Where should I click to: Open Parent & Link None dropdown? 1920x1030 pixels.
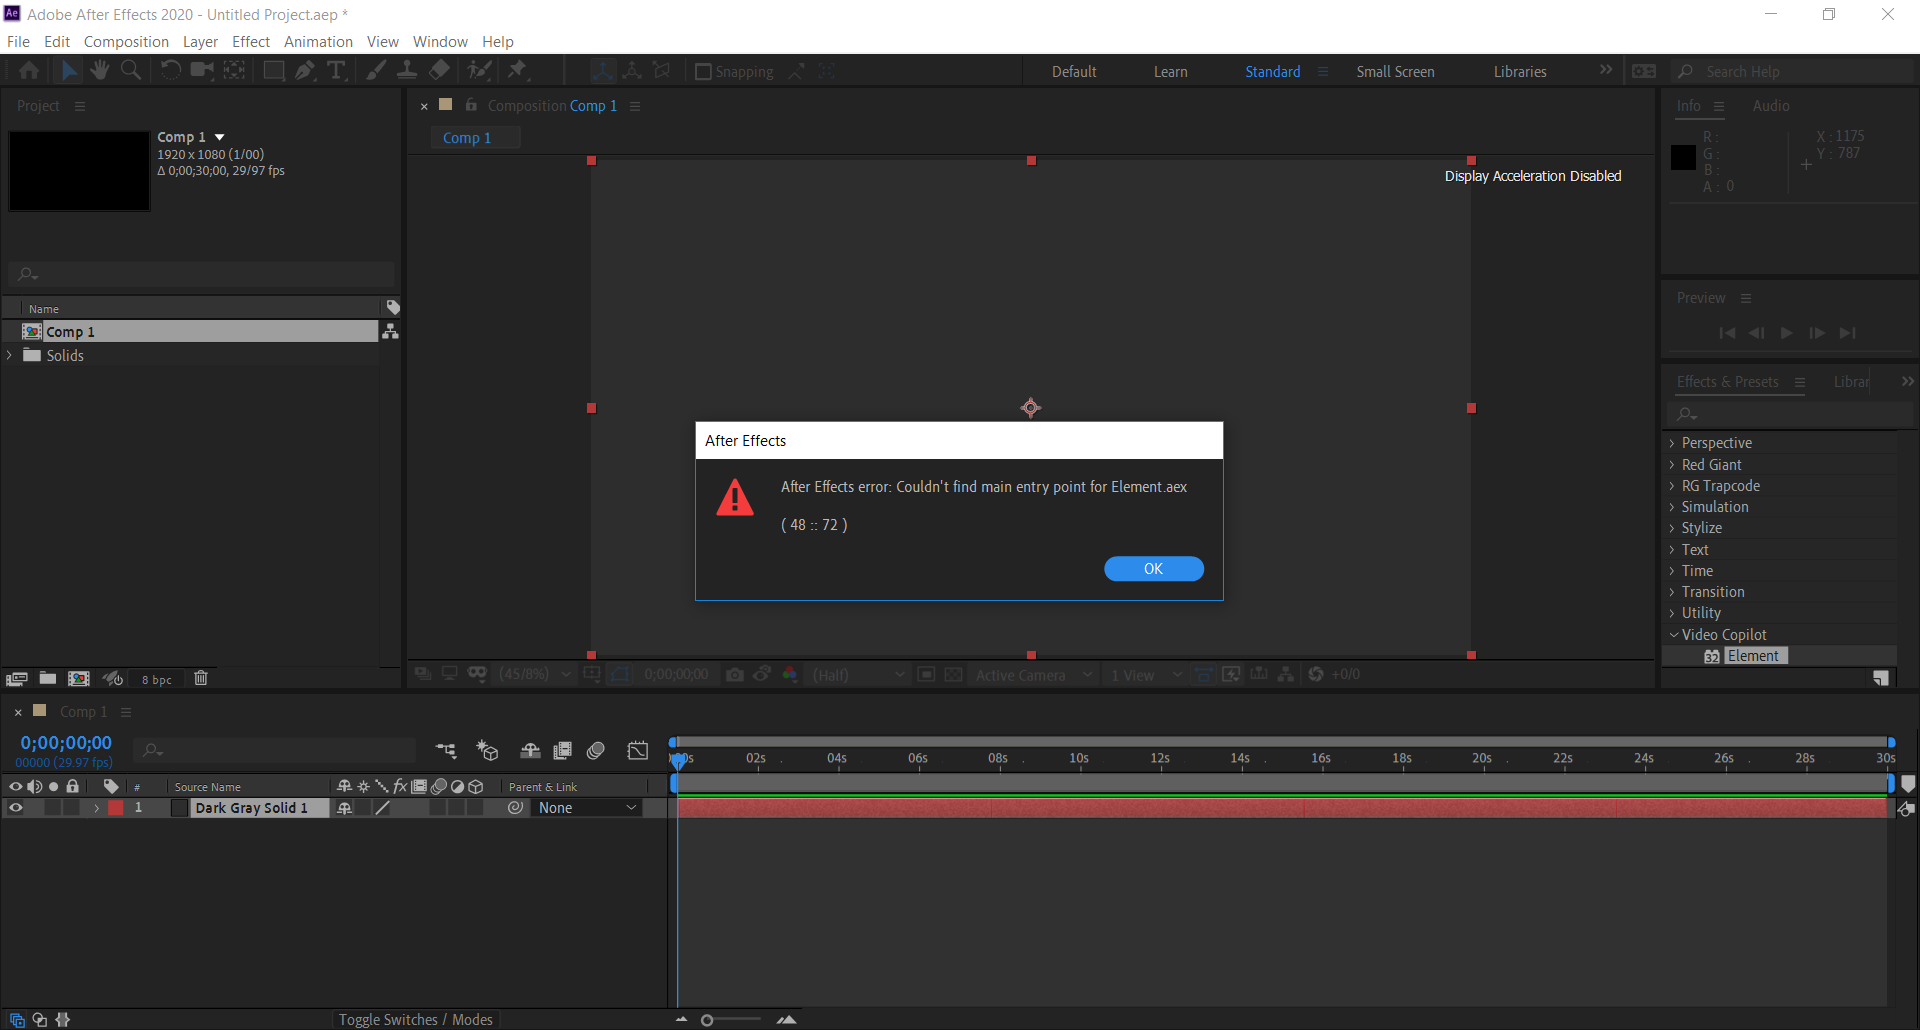587,808
